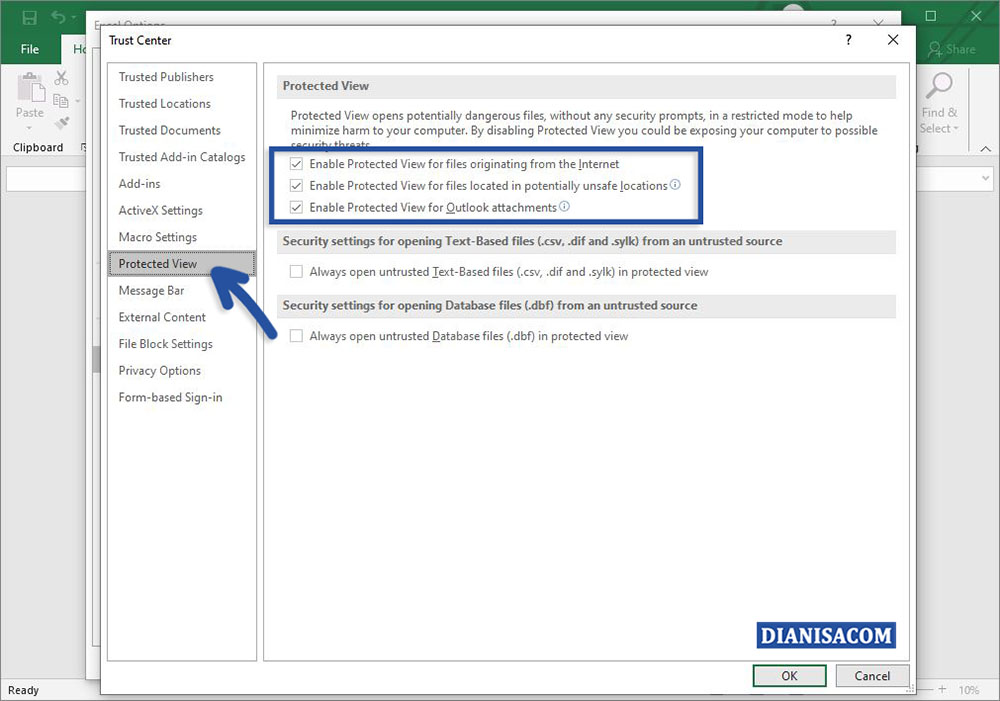1000x701 pixels.
Task: Click Trust Center help question mark
Action: [848, 40]
